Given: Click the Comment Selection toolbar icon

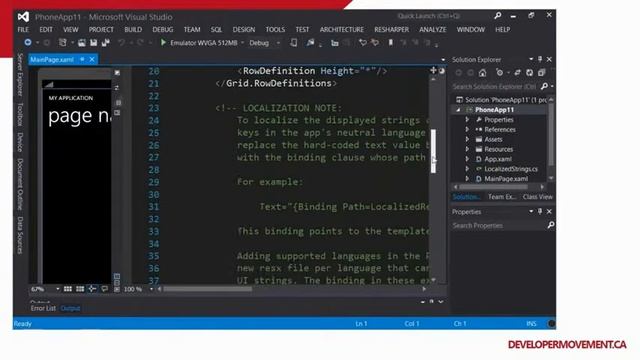Looking at the screenshot, I should tap(362, 42).
